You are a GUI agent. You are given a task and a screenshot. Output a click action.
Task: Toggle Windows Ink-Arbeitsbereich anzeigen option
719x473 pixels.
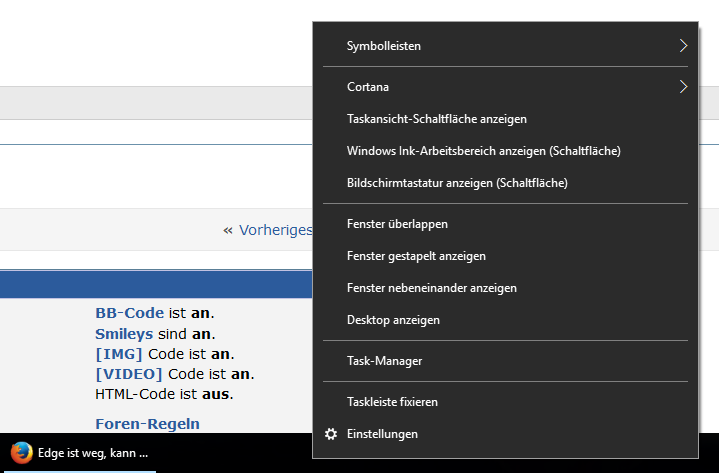tap(484, 151)
